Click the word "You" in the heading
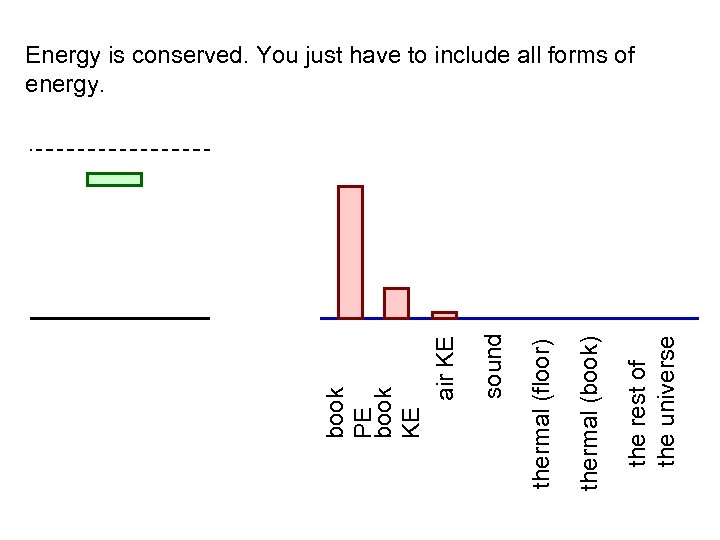 274,56
